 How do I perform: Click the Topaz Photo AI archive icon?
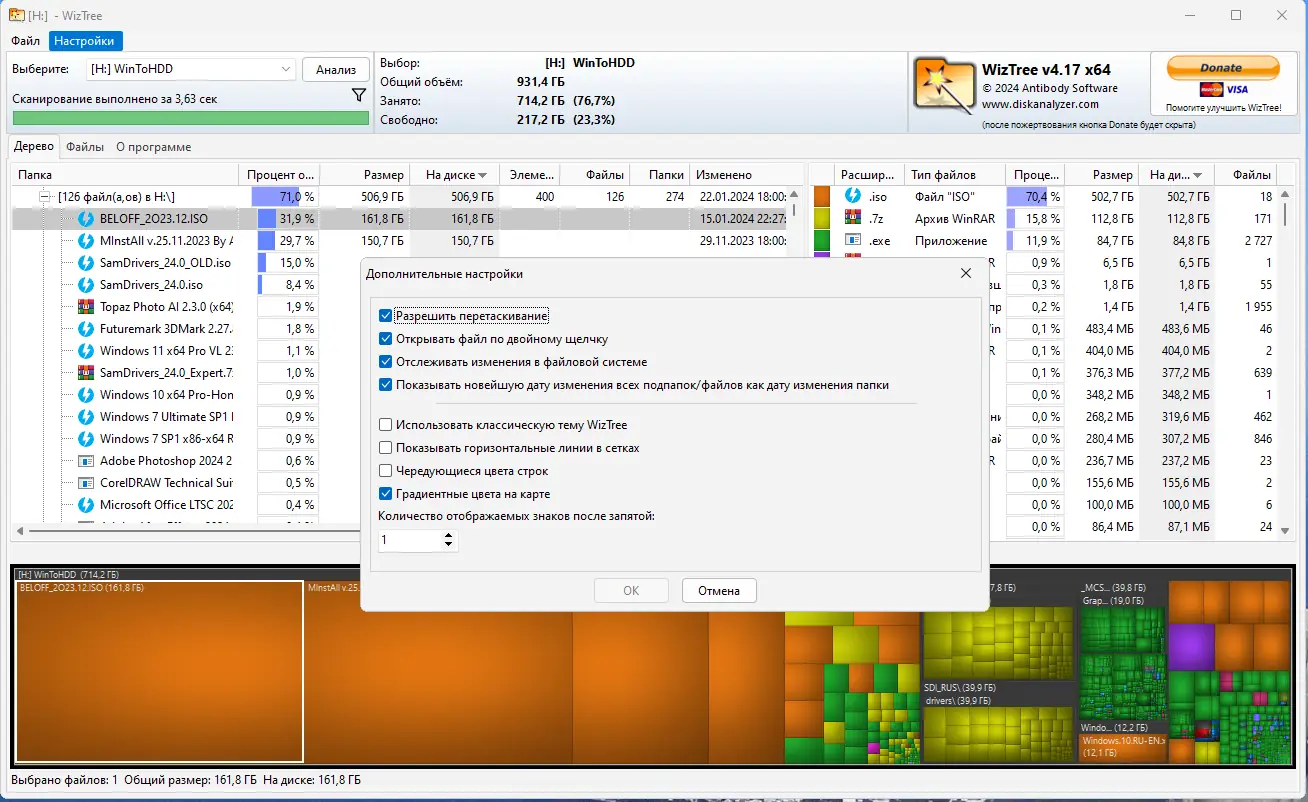pos(86,306)
